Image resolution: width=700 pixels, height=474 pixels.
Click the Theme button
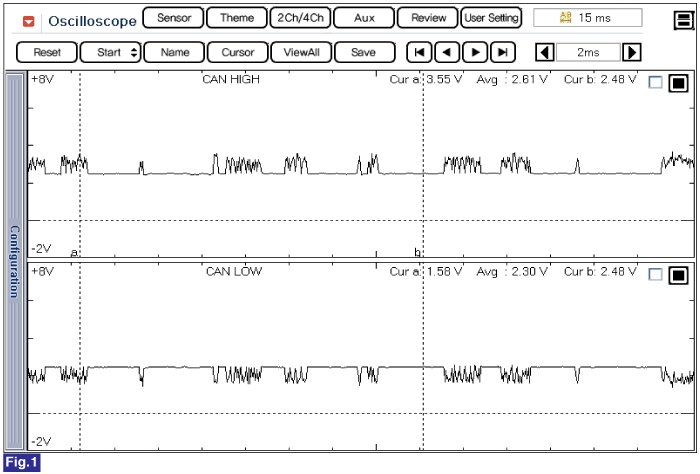point(237,18)
